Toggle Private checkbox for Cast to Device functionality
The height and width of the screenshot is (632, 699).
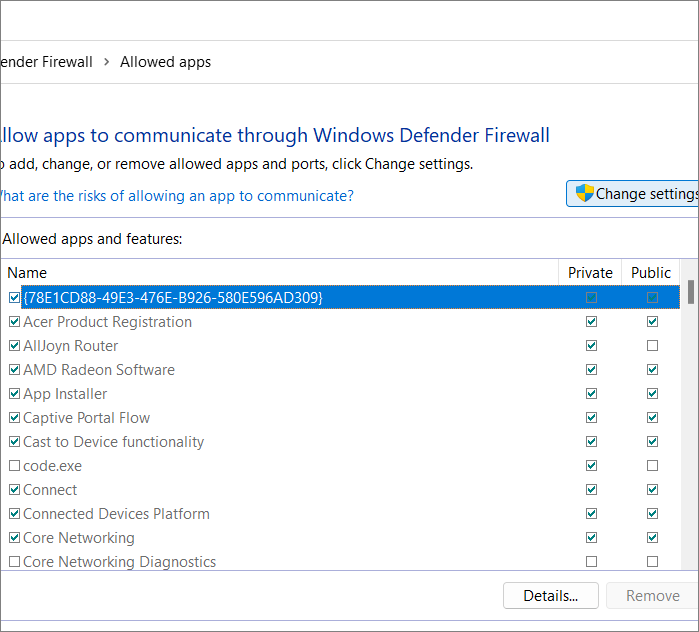pyautogui.click(x=591, y=442)
